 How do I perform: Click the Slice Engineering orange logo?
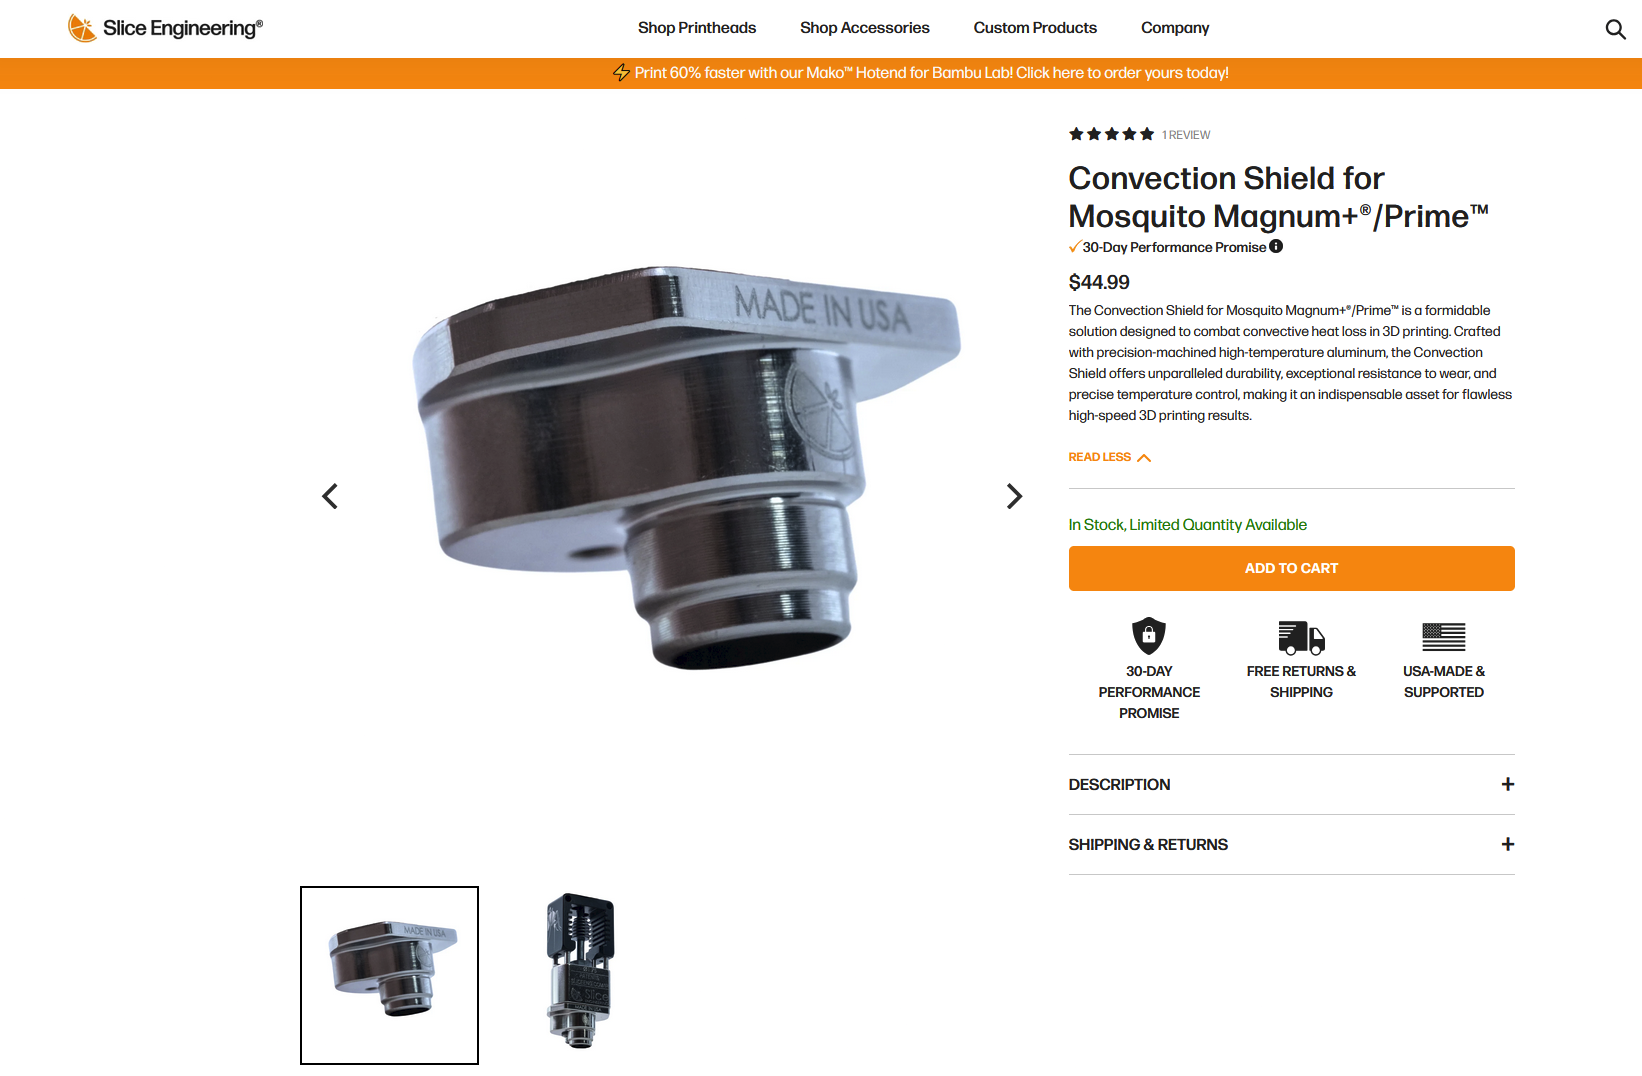point(82,28)
